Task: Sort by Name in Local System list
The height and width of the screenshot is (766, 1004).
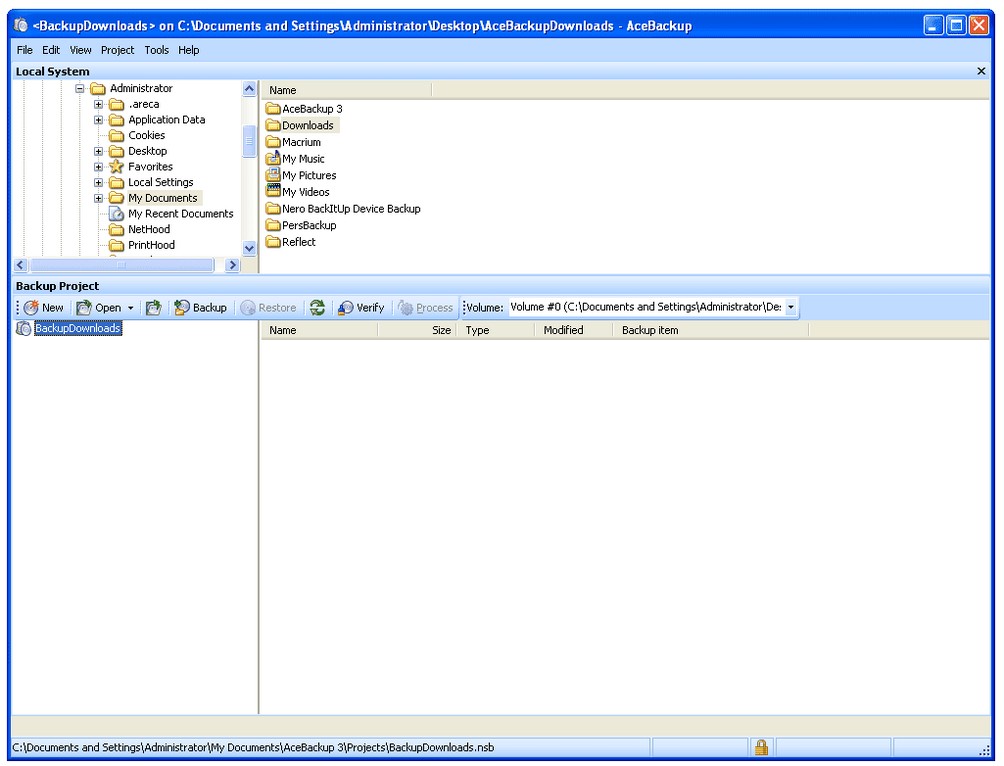Action: [x=346, y=90]
